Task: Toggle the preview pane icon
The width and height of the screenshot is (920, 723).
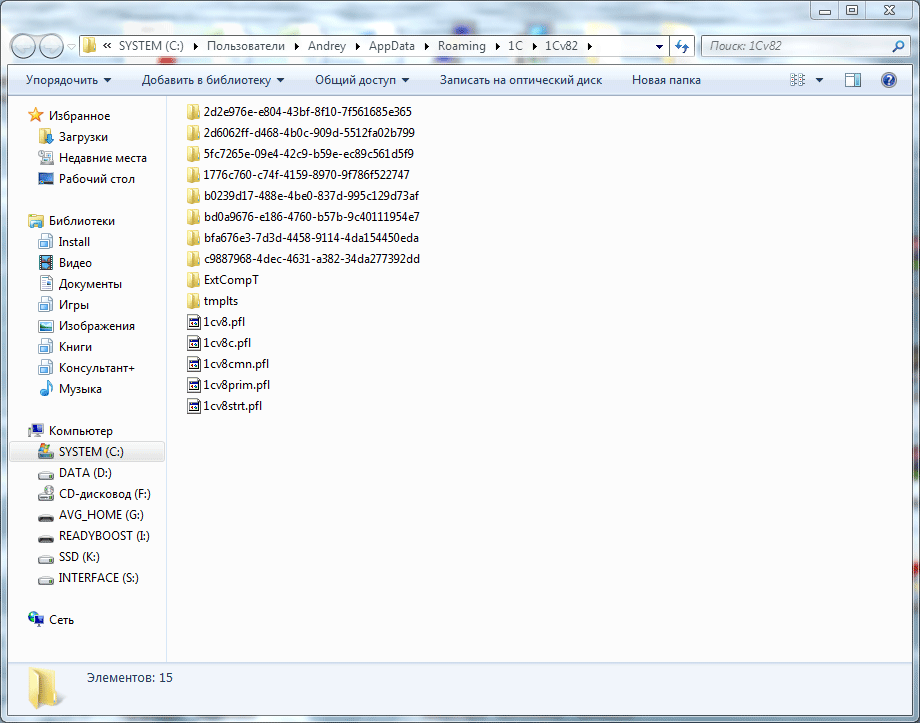Action: click(853, 80)
